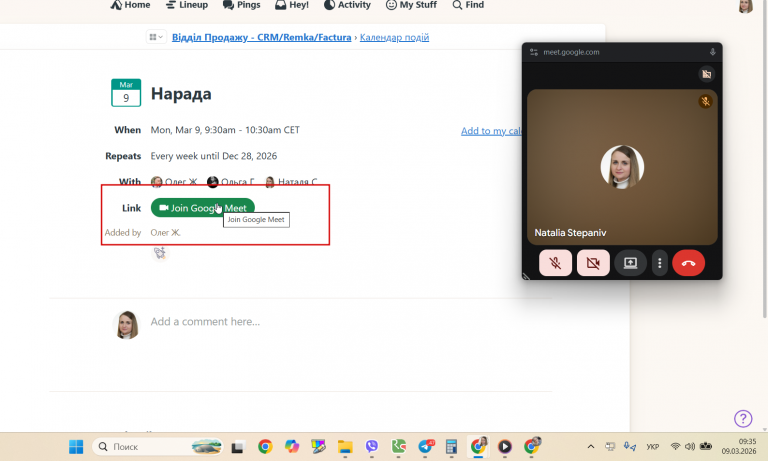The image size is (768, 461).
Task: Open Відділ Продажу - CRM/Remka/Factura project link
Action: [x=262, y=37]
